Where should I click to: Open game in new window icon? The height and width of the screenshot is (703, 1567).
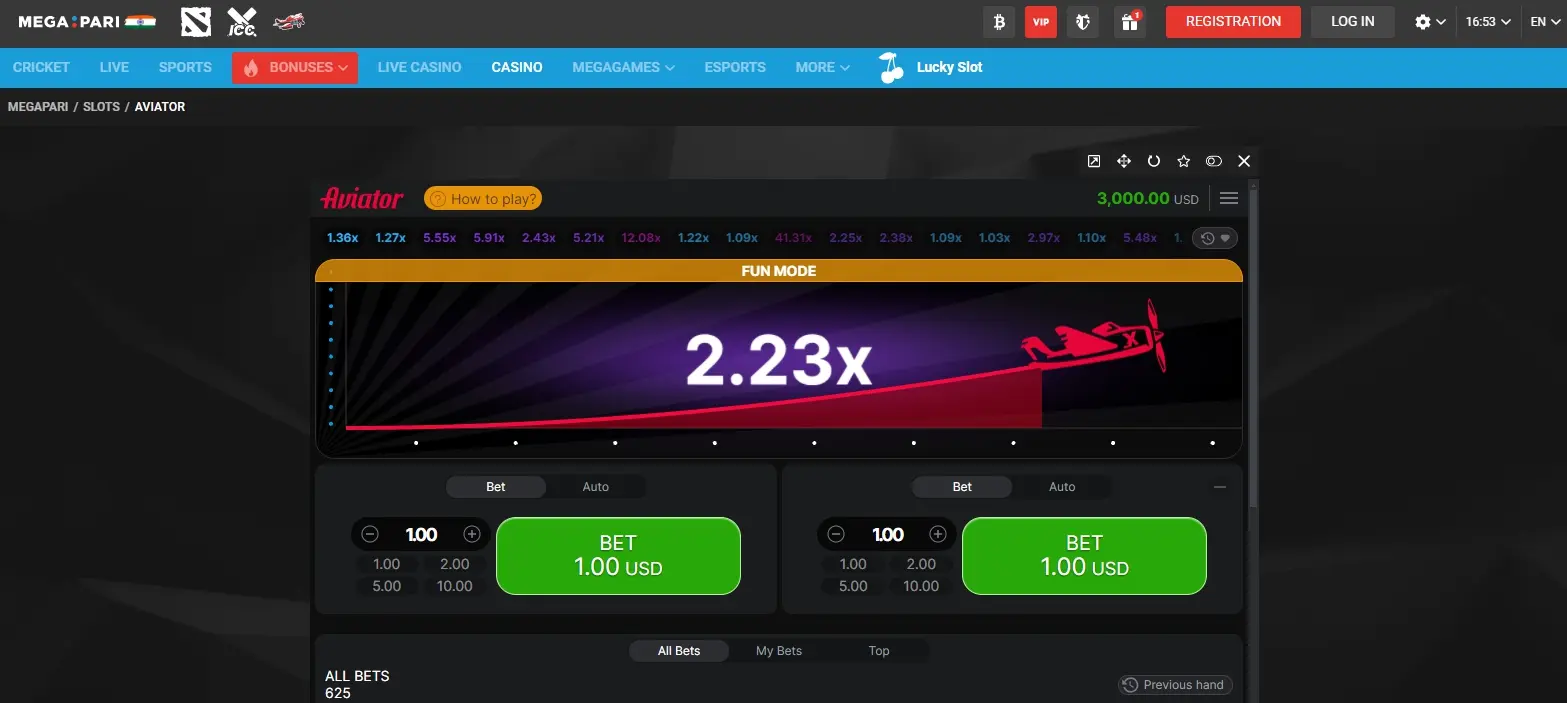tap(1094, 161)
